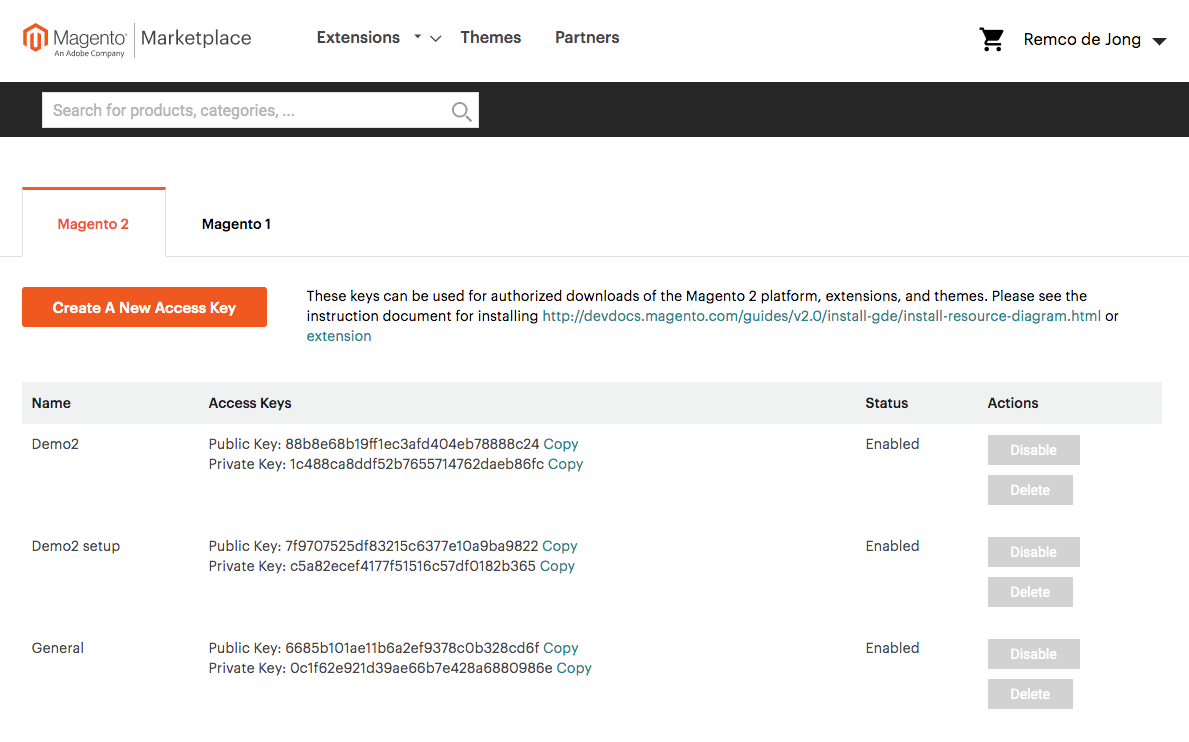This screenshot has height=742, width=1189.
Task: Delete the Demo2 setup key
Action: pos(1030,591)
